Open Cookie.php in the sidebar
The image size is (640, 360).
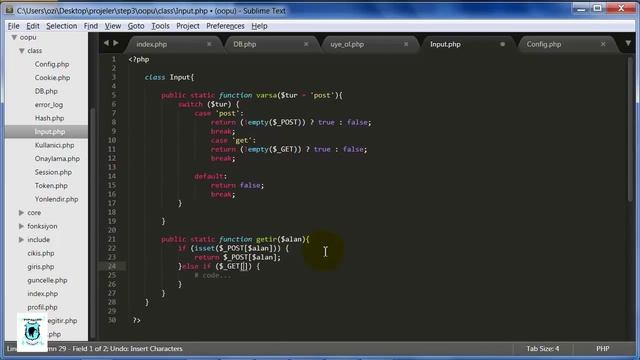52,78
